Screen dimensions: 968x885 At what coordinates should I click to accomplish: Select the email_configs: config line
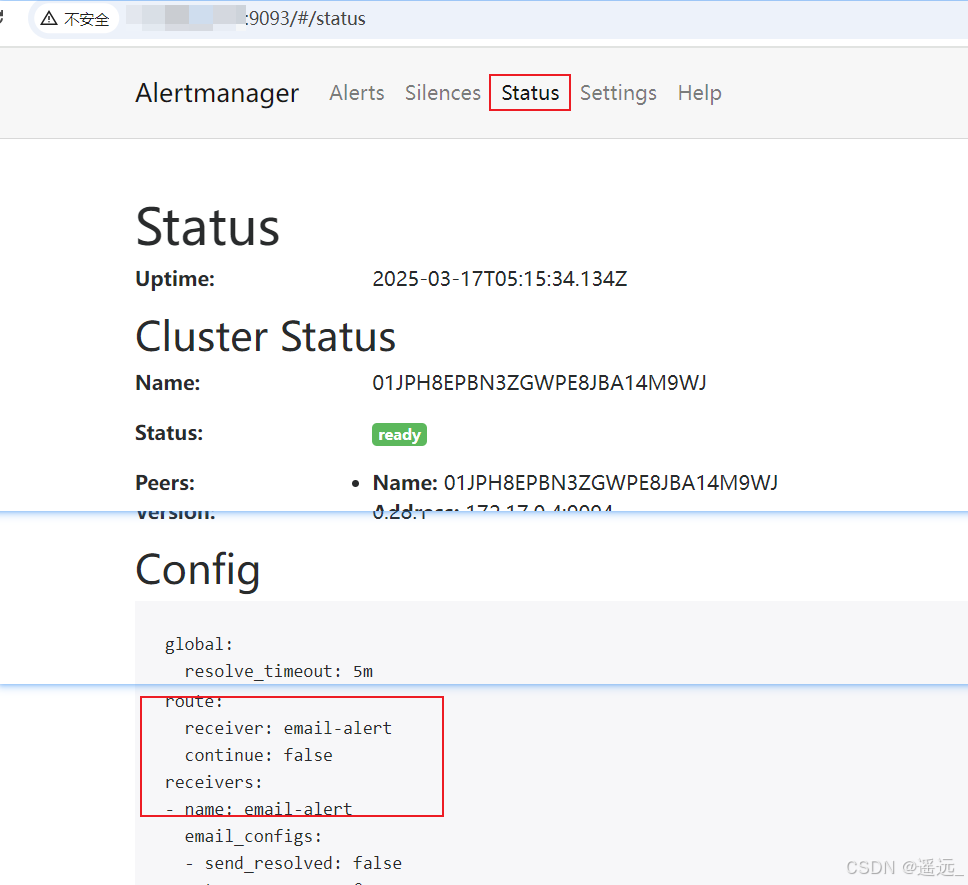tap(253, 837)
